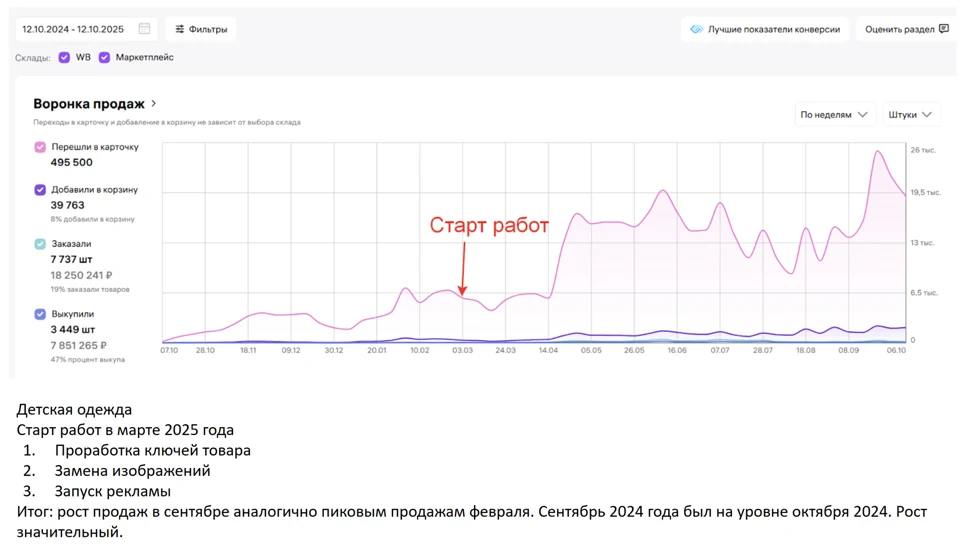Toggle the Выкупили series checkbox

pyautogui.click(x=40, y=314)
